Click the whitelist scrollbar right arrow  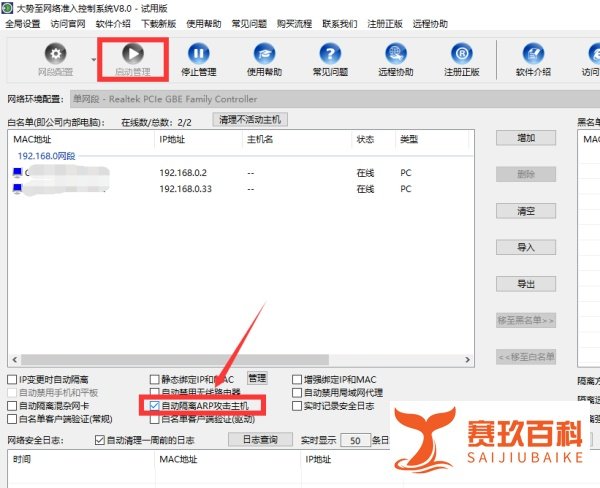[467, 359]
